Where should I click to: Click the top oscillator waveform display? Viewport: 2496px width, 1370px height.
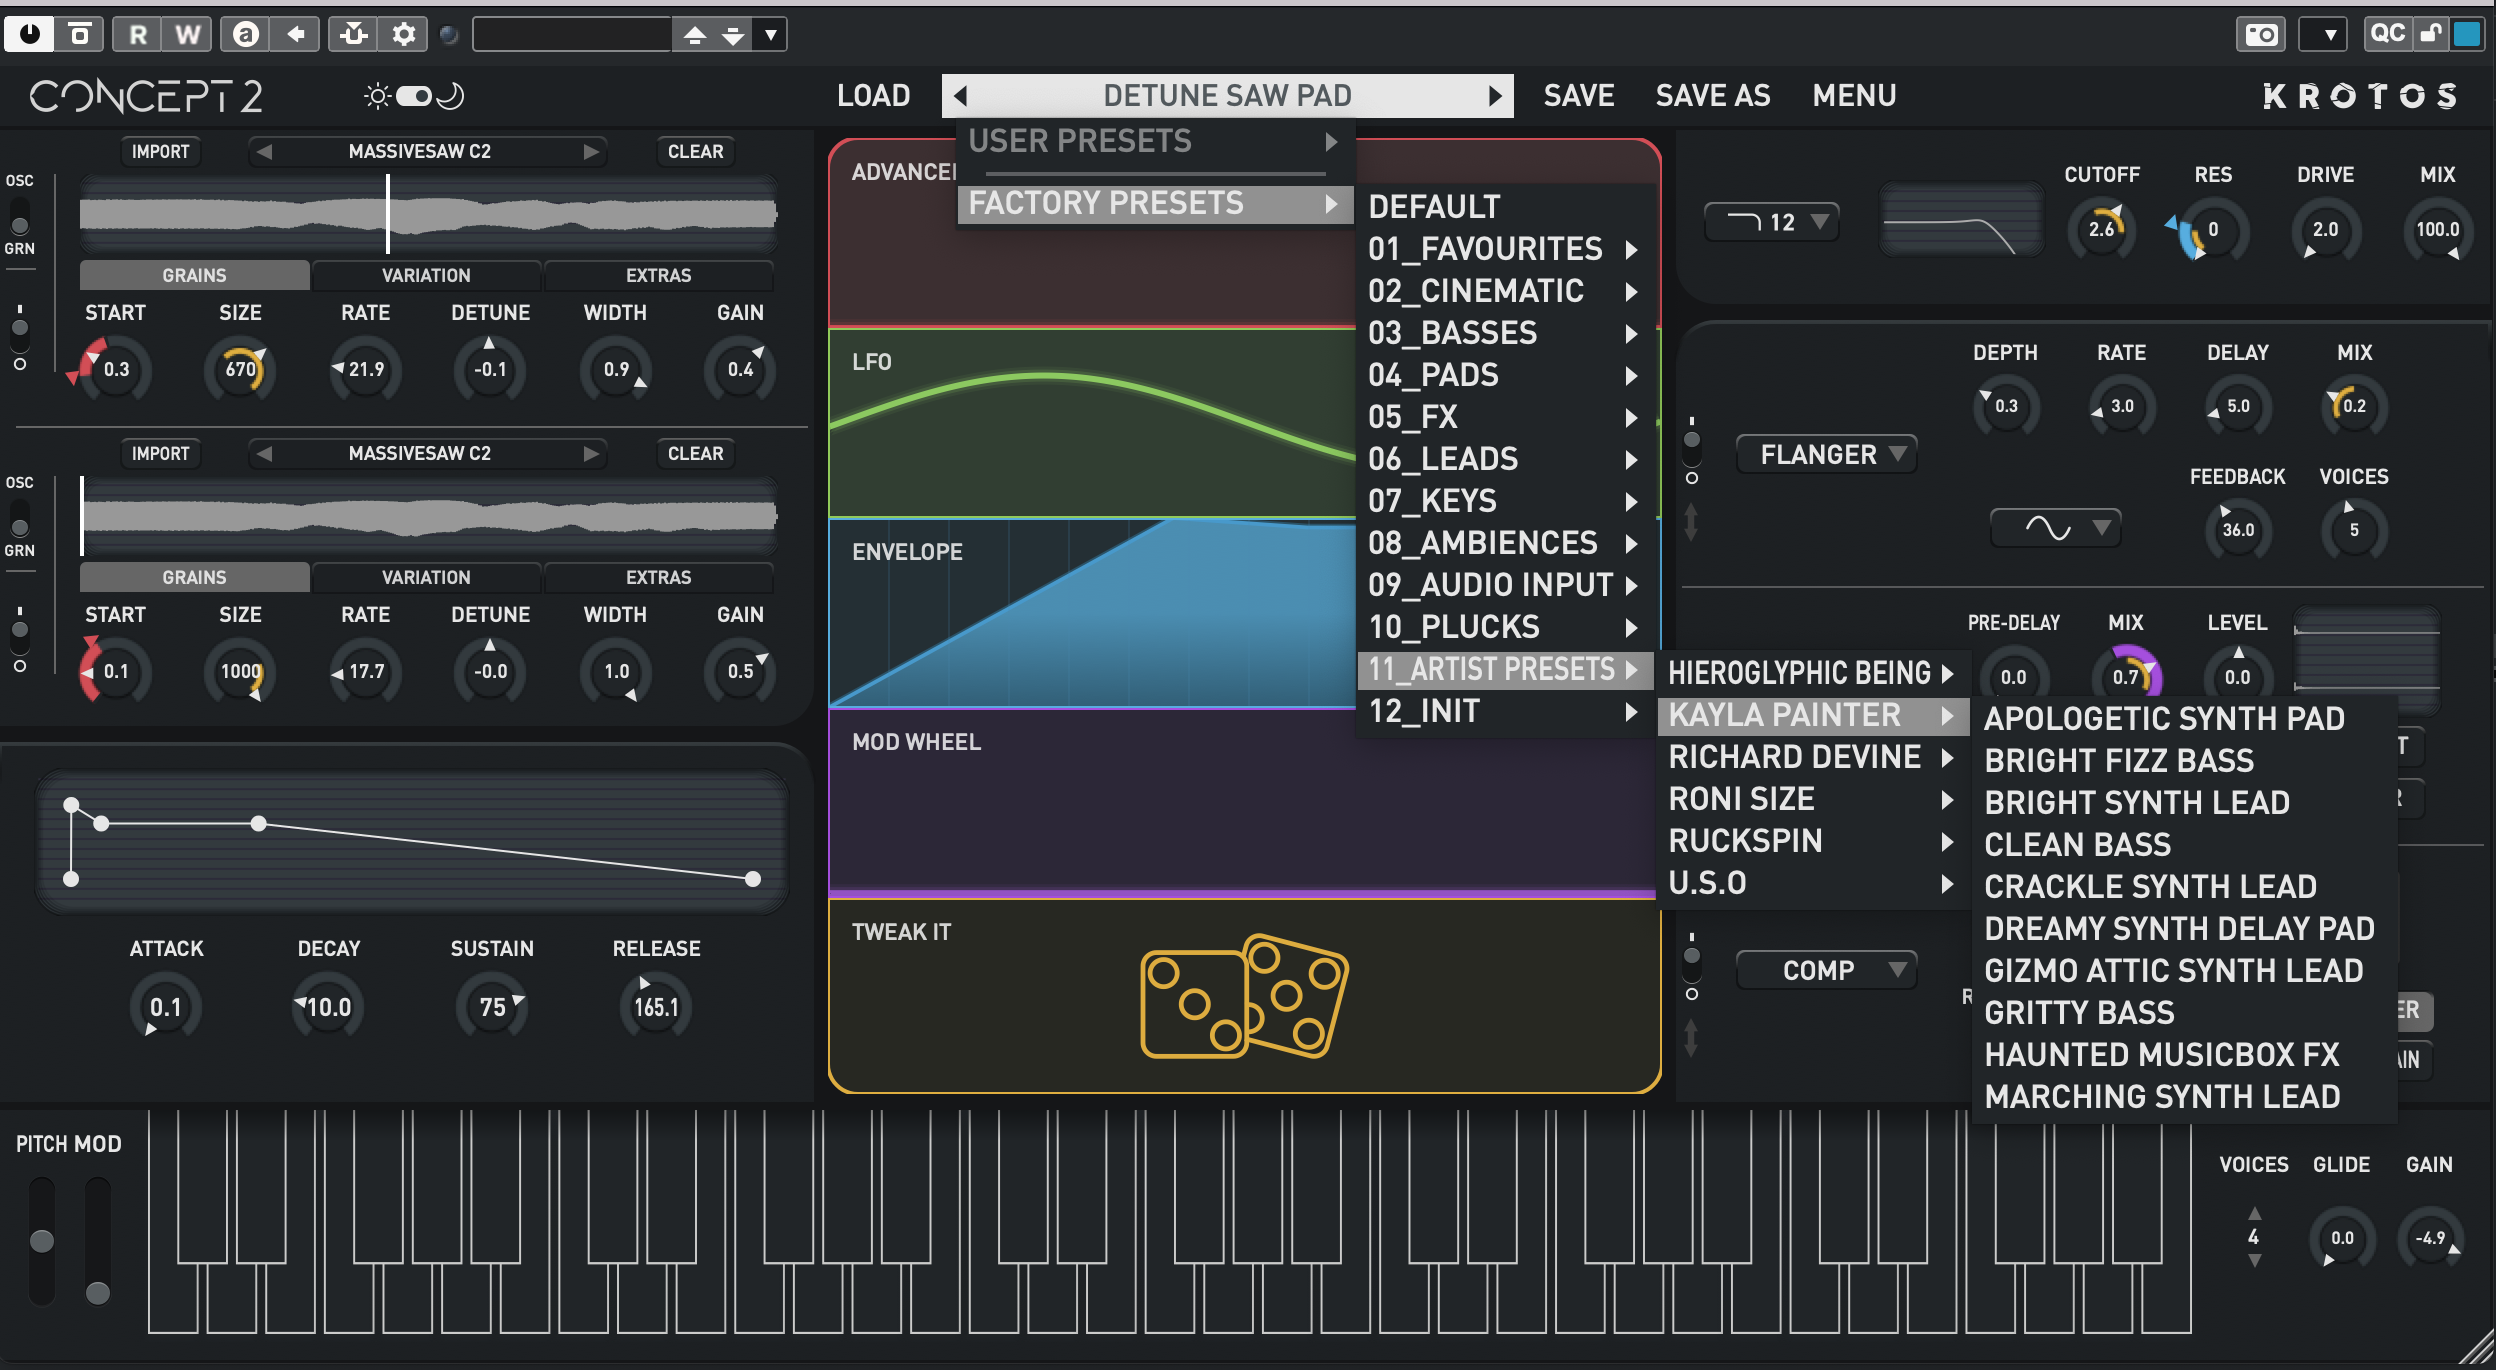coord(428,214)
